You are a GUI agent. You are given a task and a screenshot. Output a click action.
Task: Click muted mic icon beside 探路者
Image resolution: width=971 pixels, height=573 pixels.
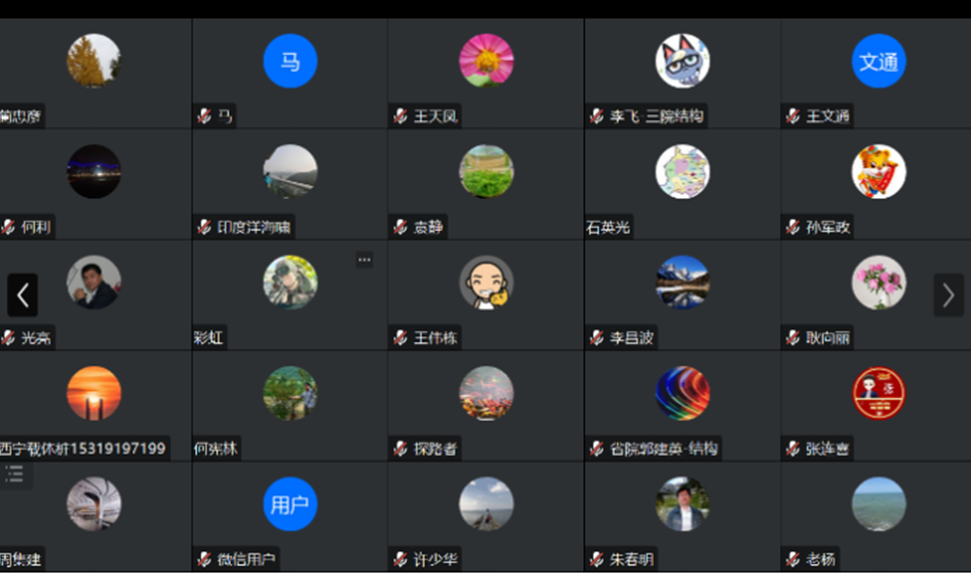click(401, 448)
